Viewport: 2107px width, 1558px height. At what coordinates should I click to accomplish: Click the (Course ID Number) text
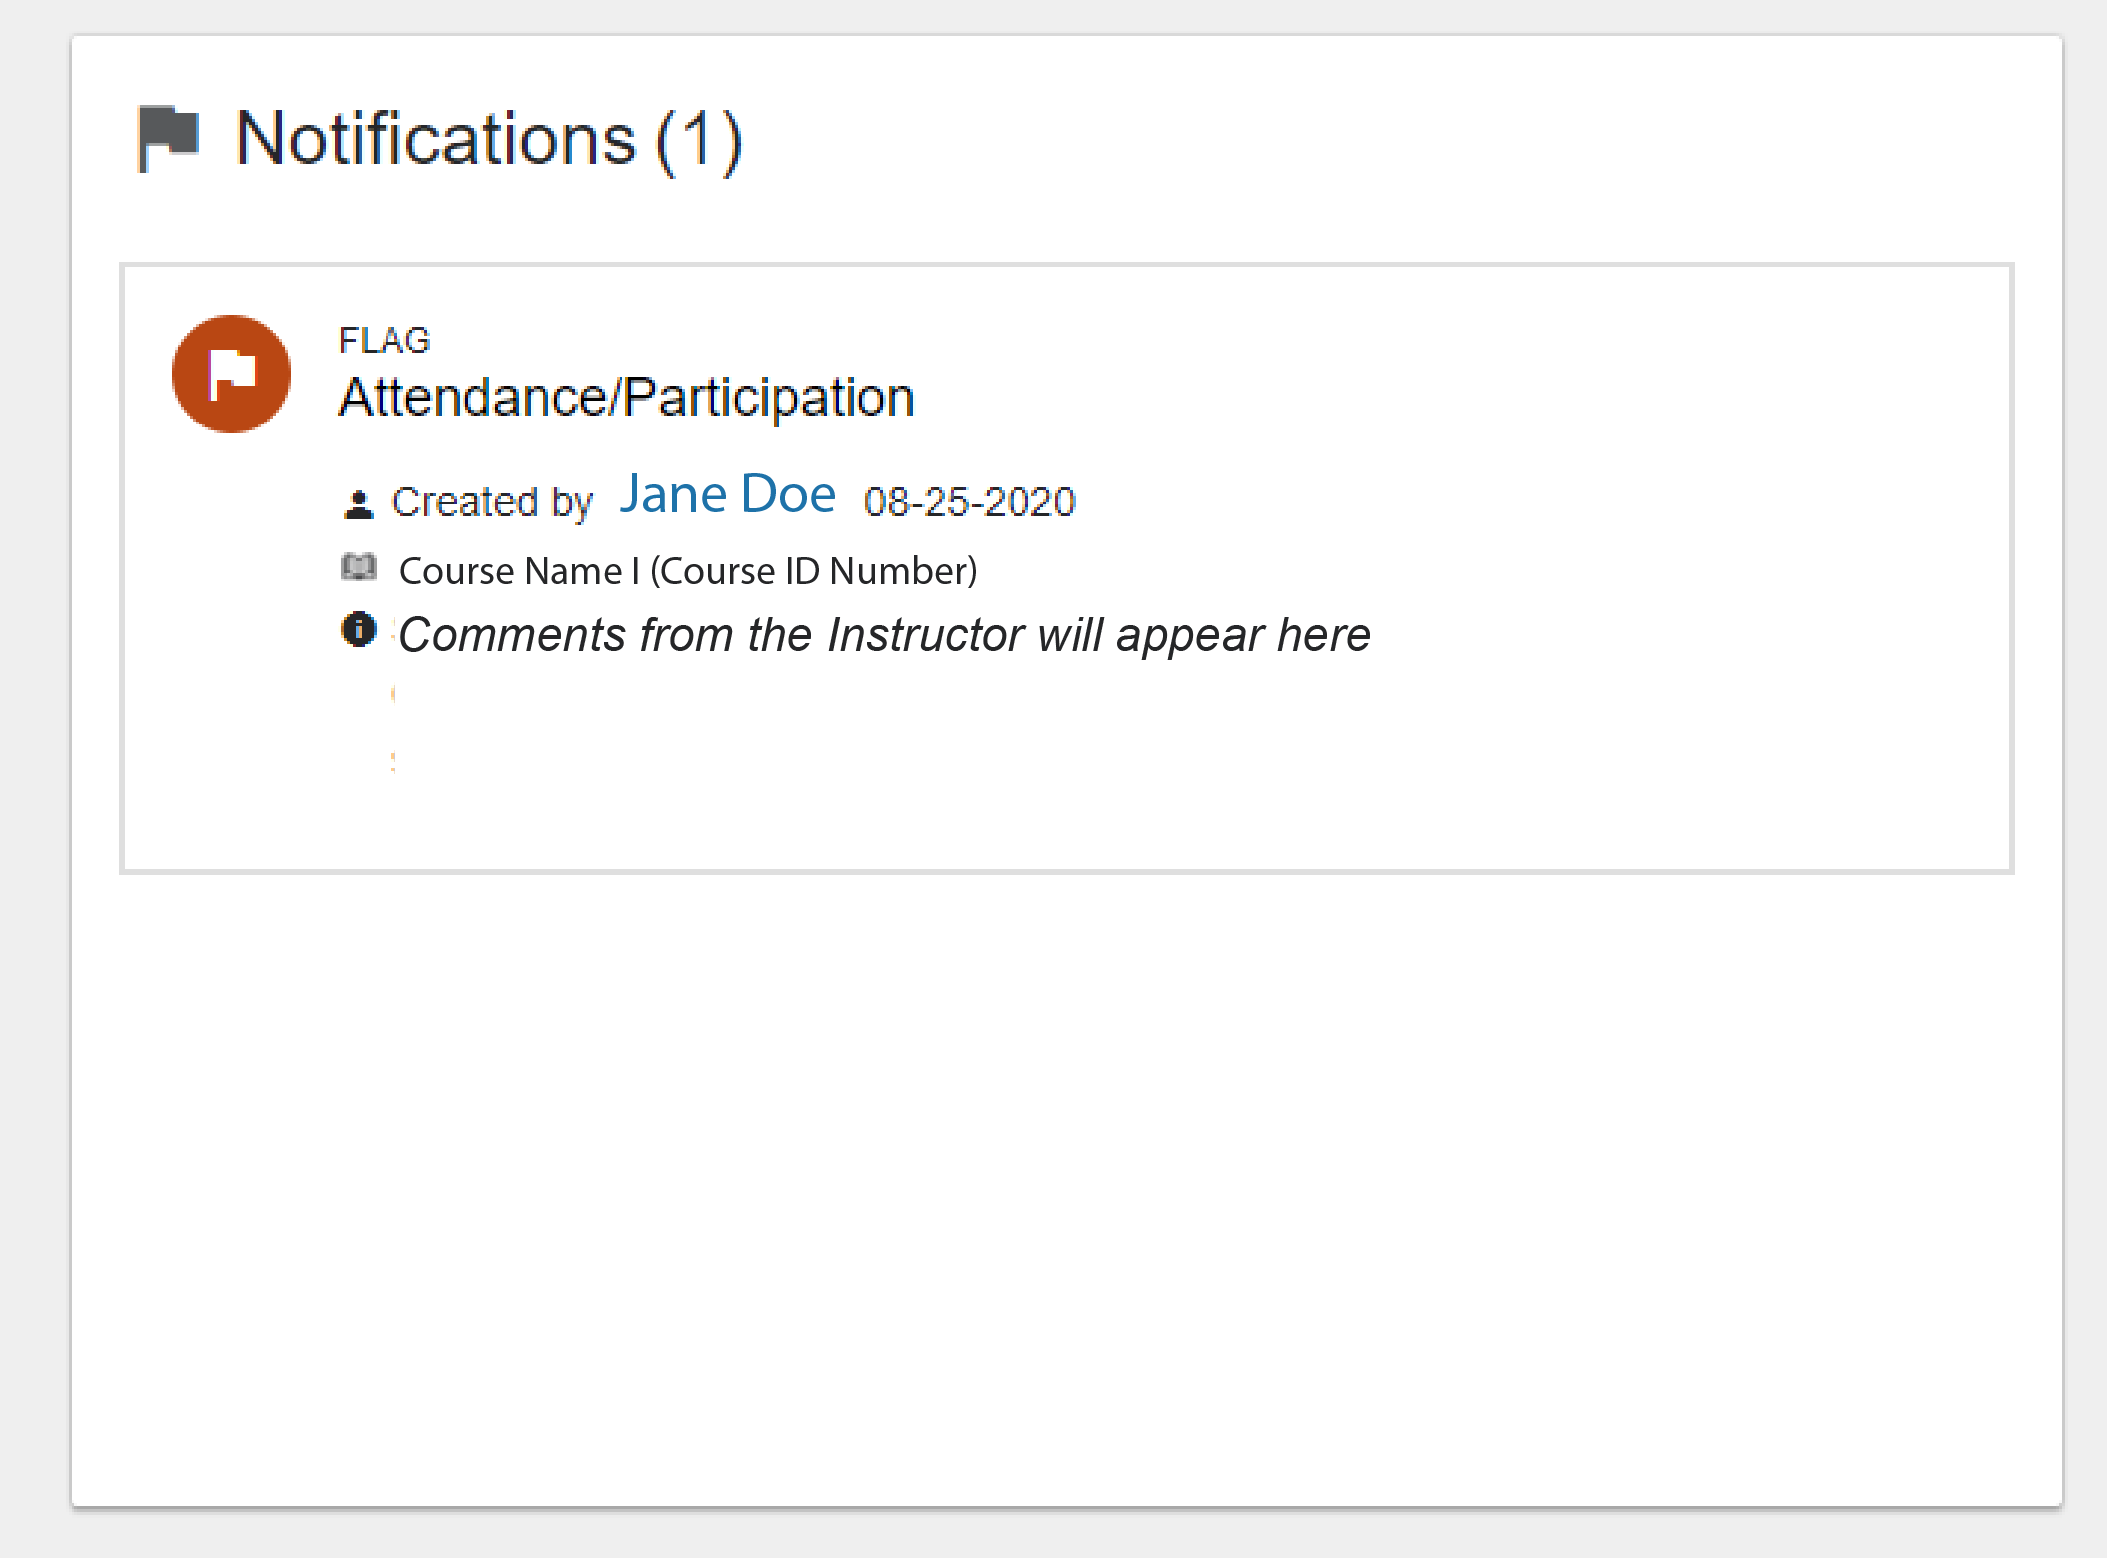813,571
